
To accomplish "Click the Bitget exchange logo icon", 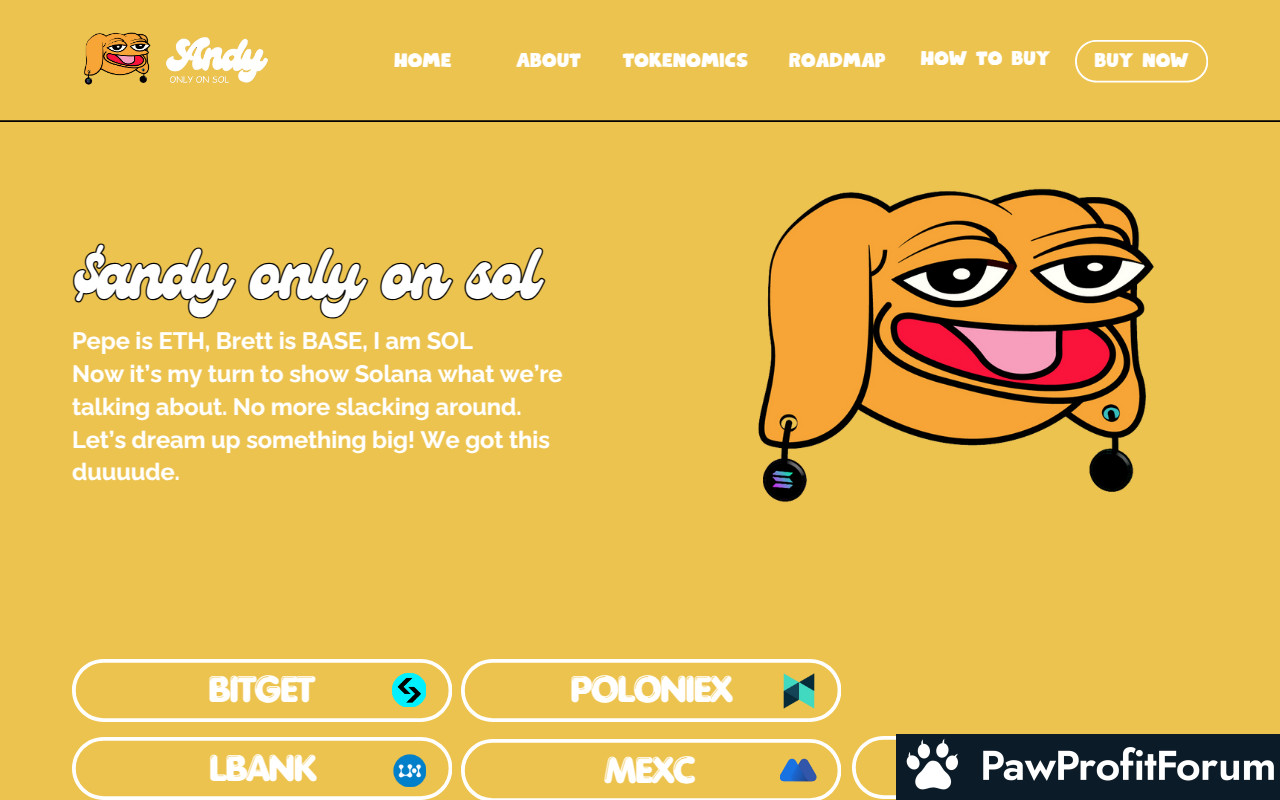I will (409, 690).
